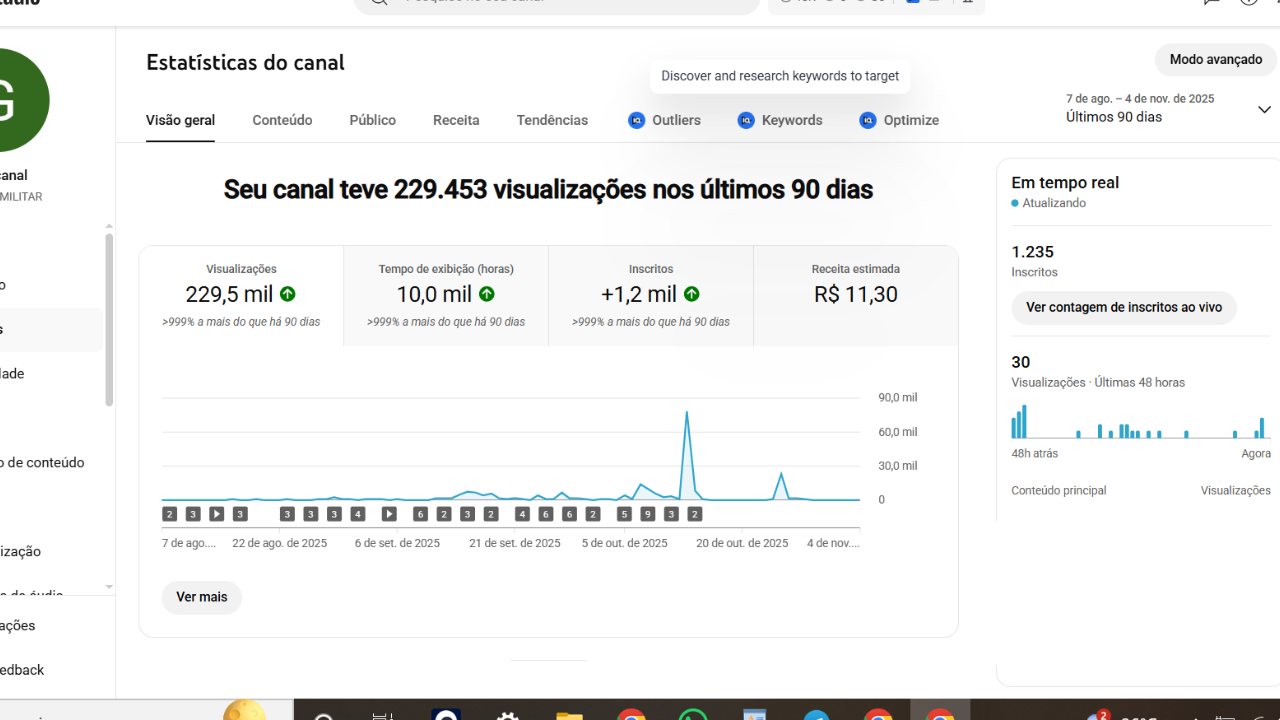1280x720 pixels.
Task: Select the Keywords tab
Action: [x=780, y=120]
